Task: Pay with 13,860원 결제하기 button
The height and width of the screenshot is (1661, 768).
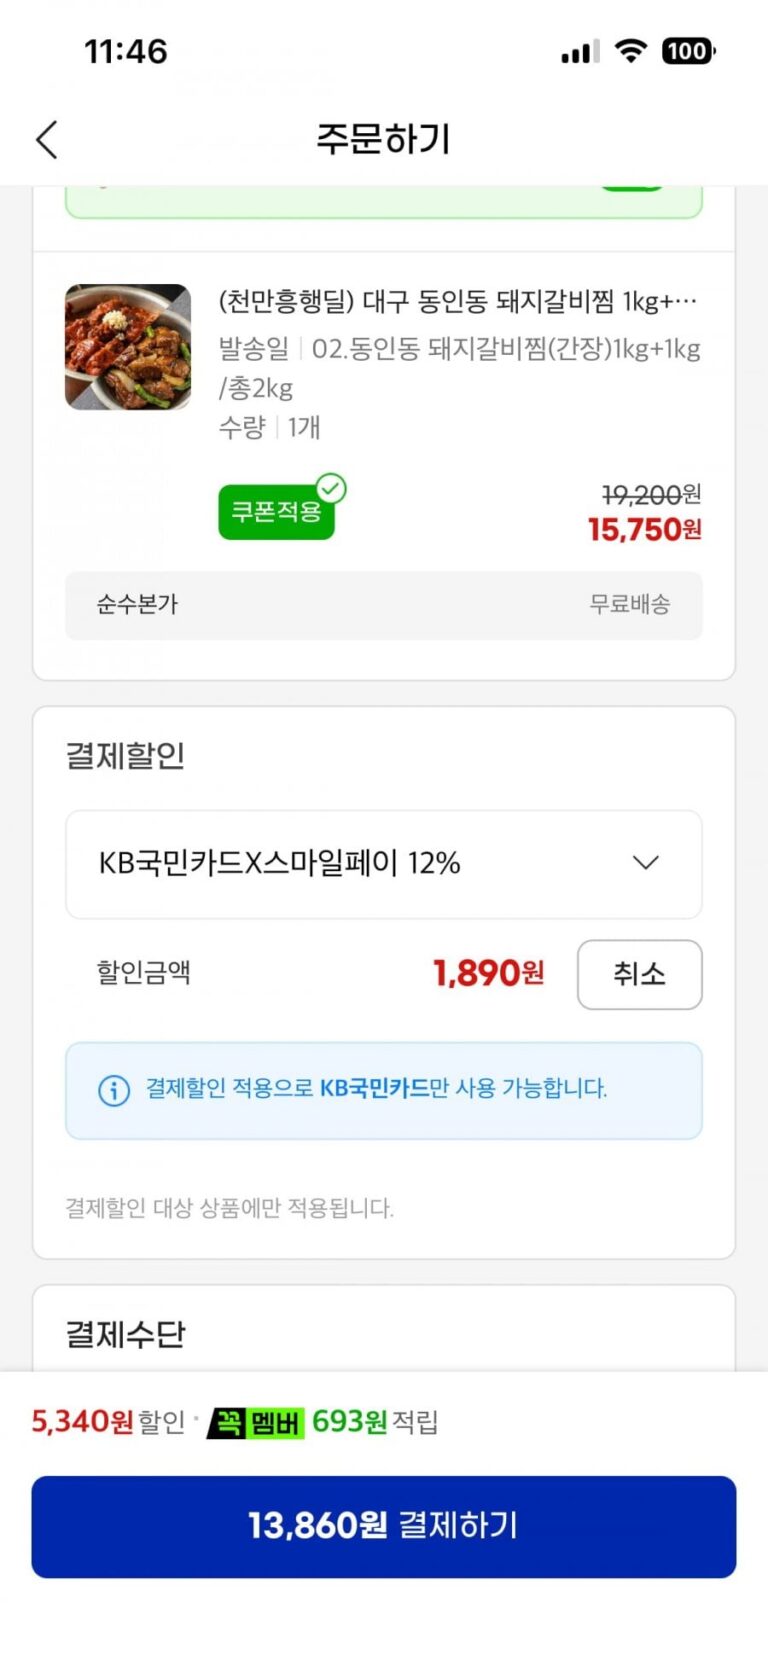Action: click(x=384, y=1526)
